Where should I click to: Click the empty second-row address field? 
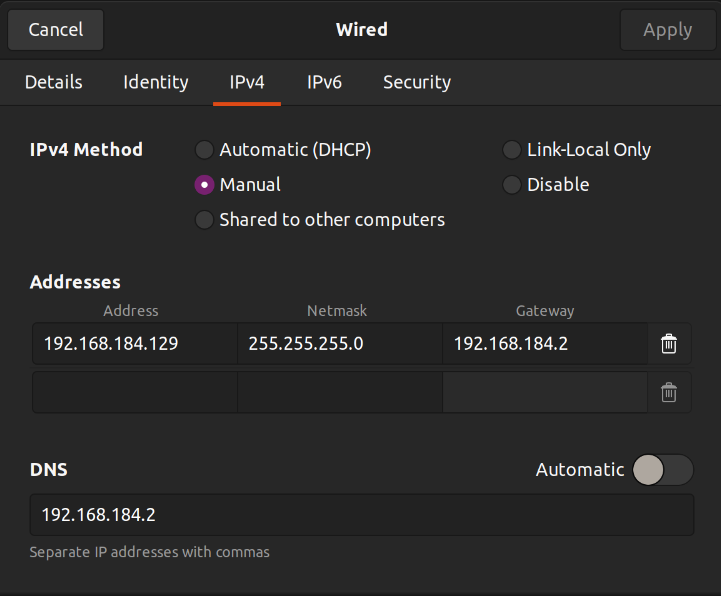click(135, 392)
